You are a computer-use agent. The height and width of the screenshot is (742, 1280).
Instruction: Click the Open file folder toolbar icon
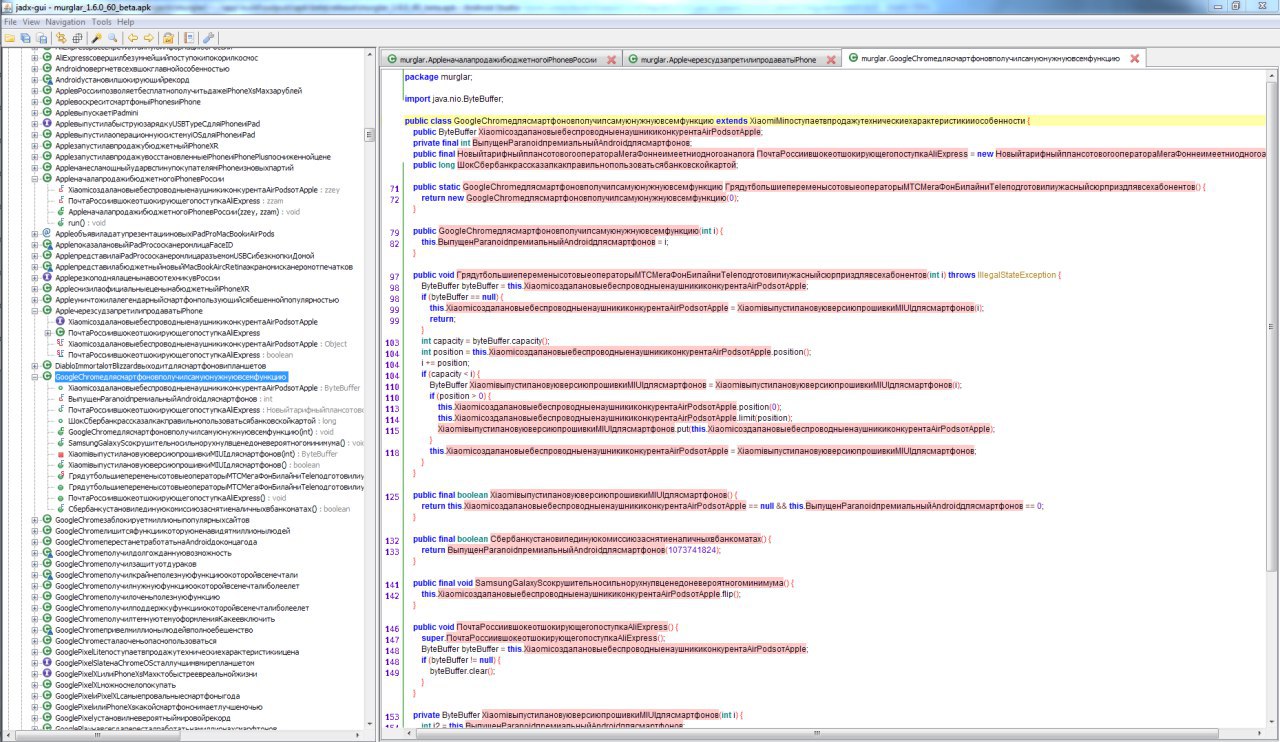tap(10, 38)
